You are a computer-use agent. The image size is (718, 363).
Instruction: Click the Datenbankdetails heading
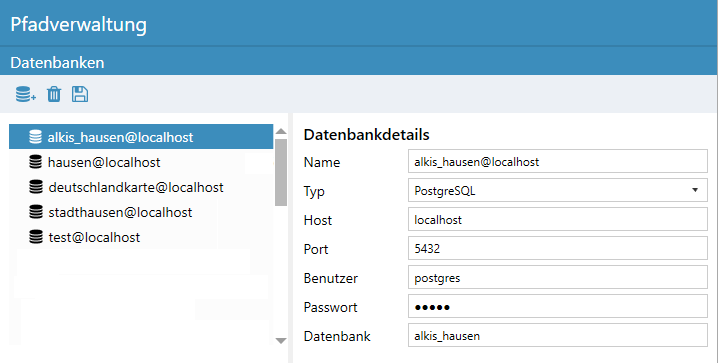[x=366, y=135]
